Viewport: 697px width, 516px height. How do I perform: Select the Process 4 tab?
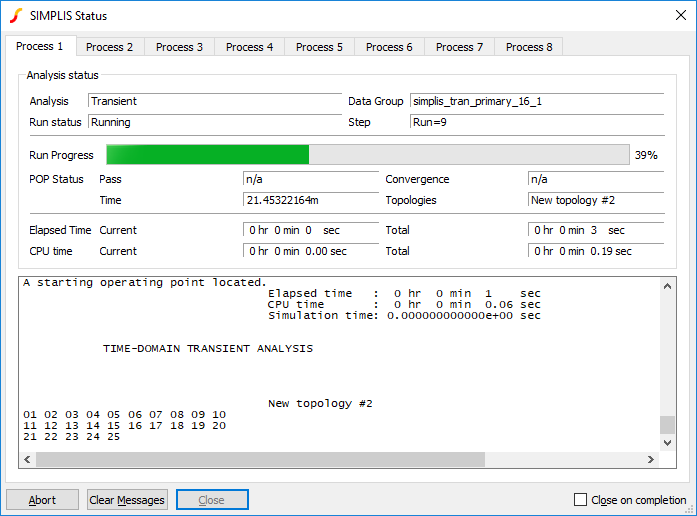coord(249,47)
